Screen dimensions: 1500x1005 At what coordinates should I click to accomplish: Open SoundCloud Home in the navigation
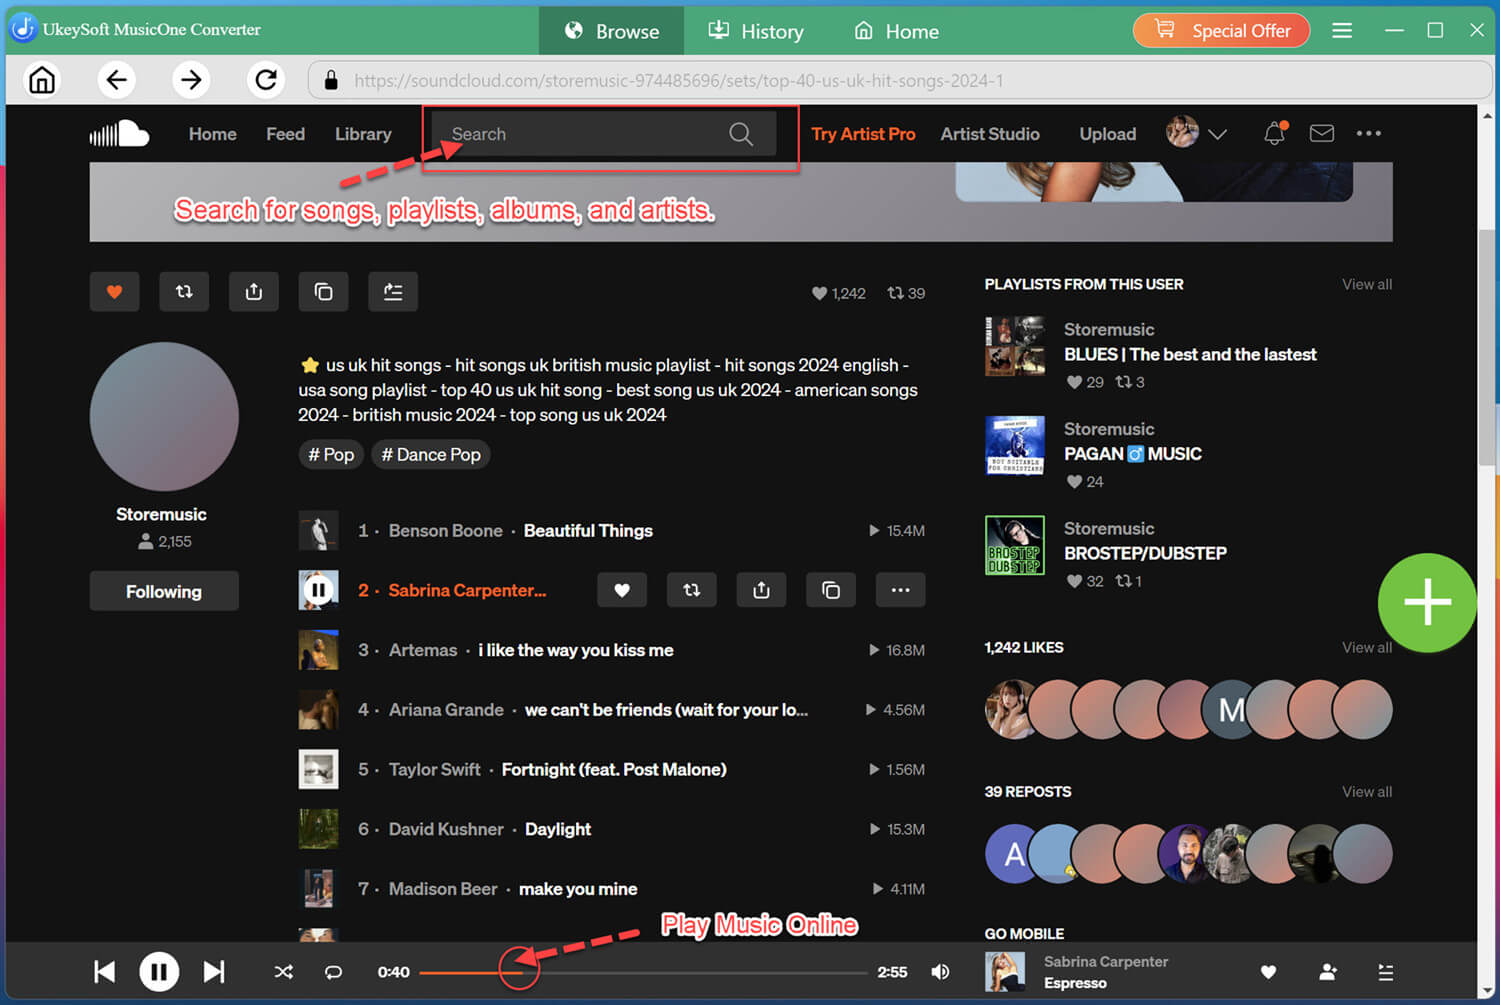point(213,134)
